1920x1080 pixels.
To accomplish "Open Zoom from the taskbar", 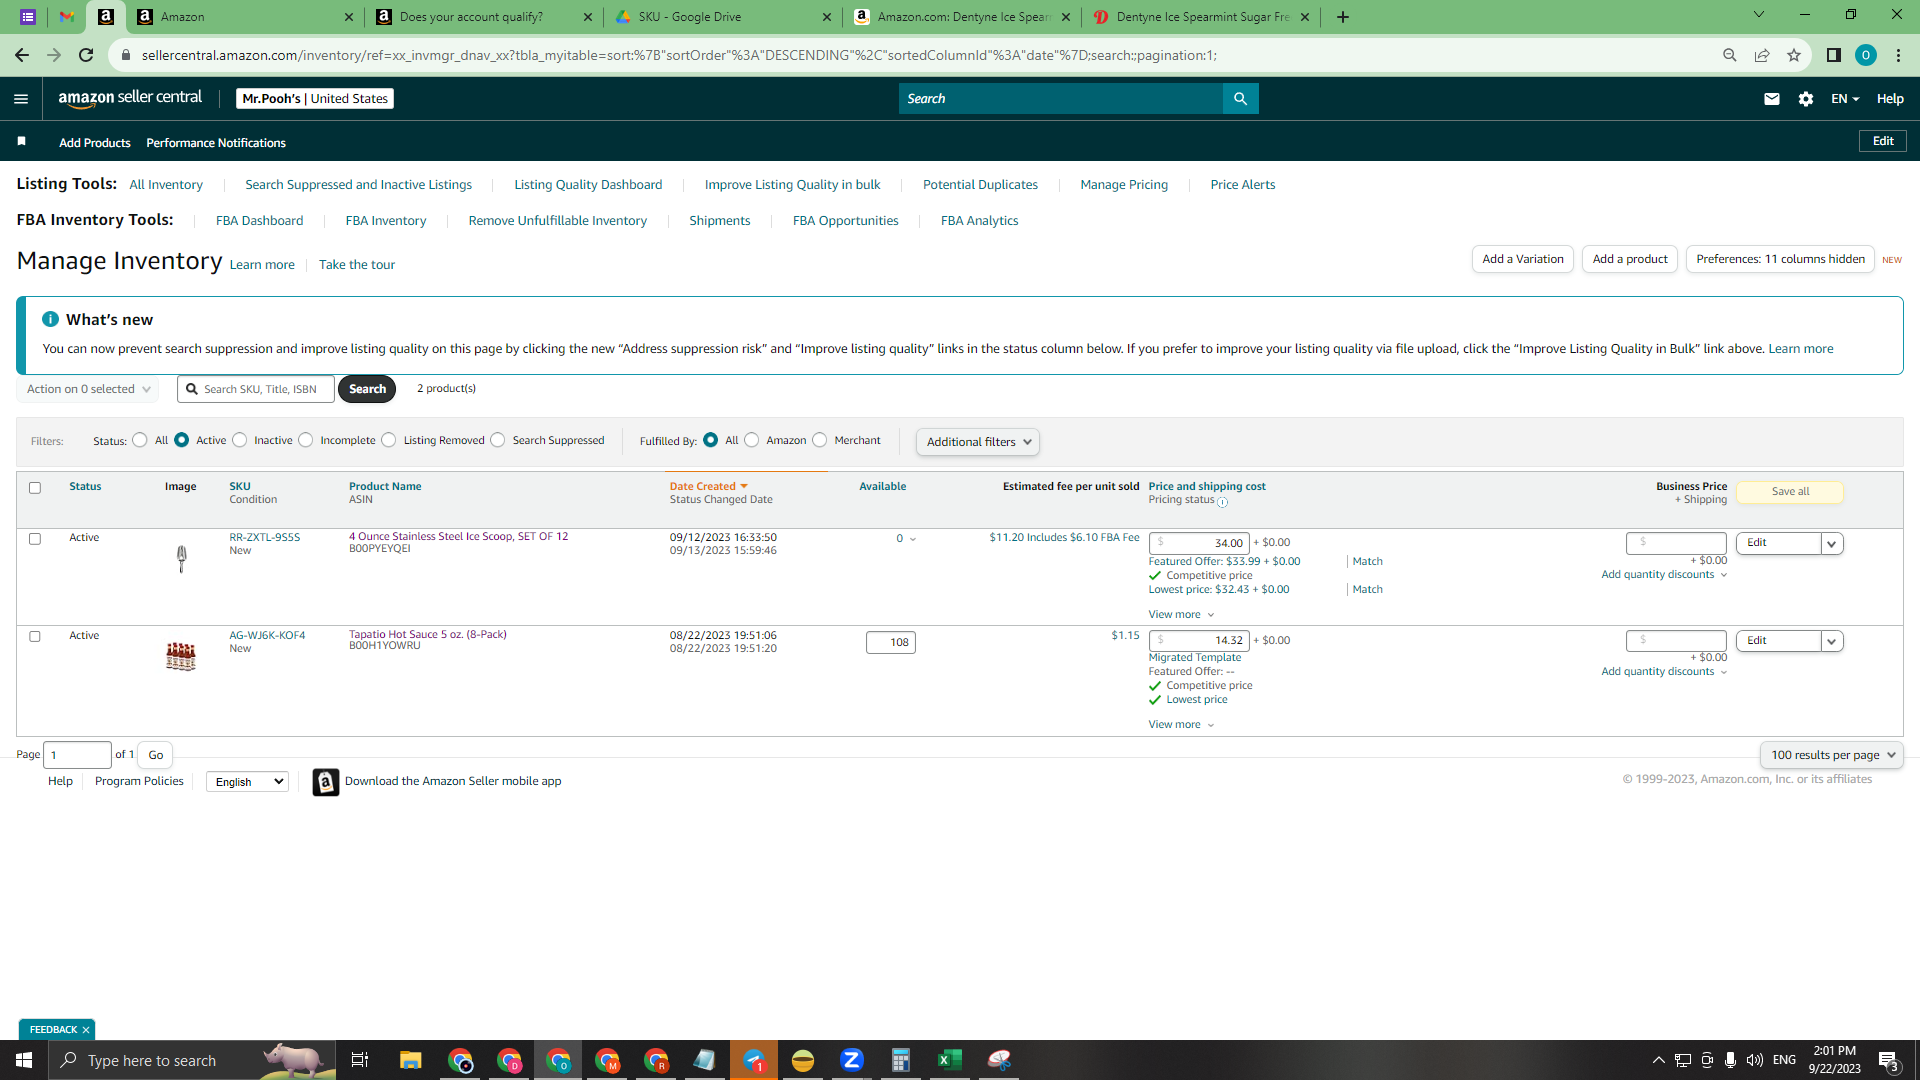I will point(851,1060).
